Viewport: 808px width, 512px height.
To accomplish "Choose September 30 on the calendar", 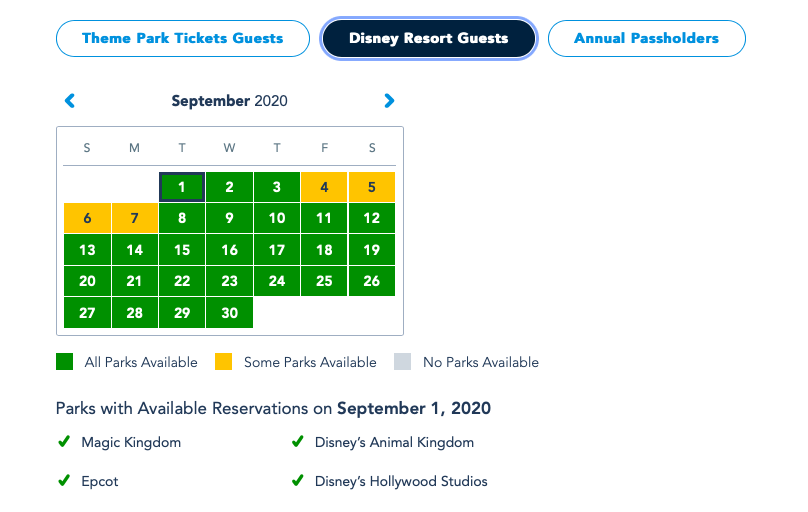I will click(x=230, y=313).
